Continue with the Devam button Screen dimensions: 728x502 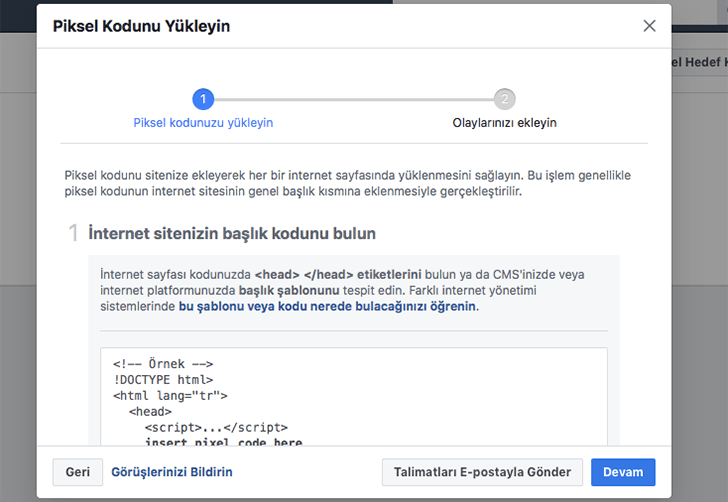623,472
